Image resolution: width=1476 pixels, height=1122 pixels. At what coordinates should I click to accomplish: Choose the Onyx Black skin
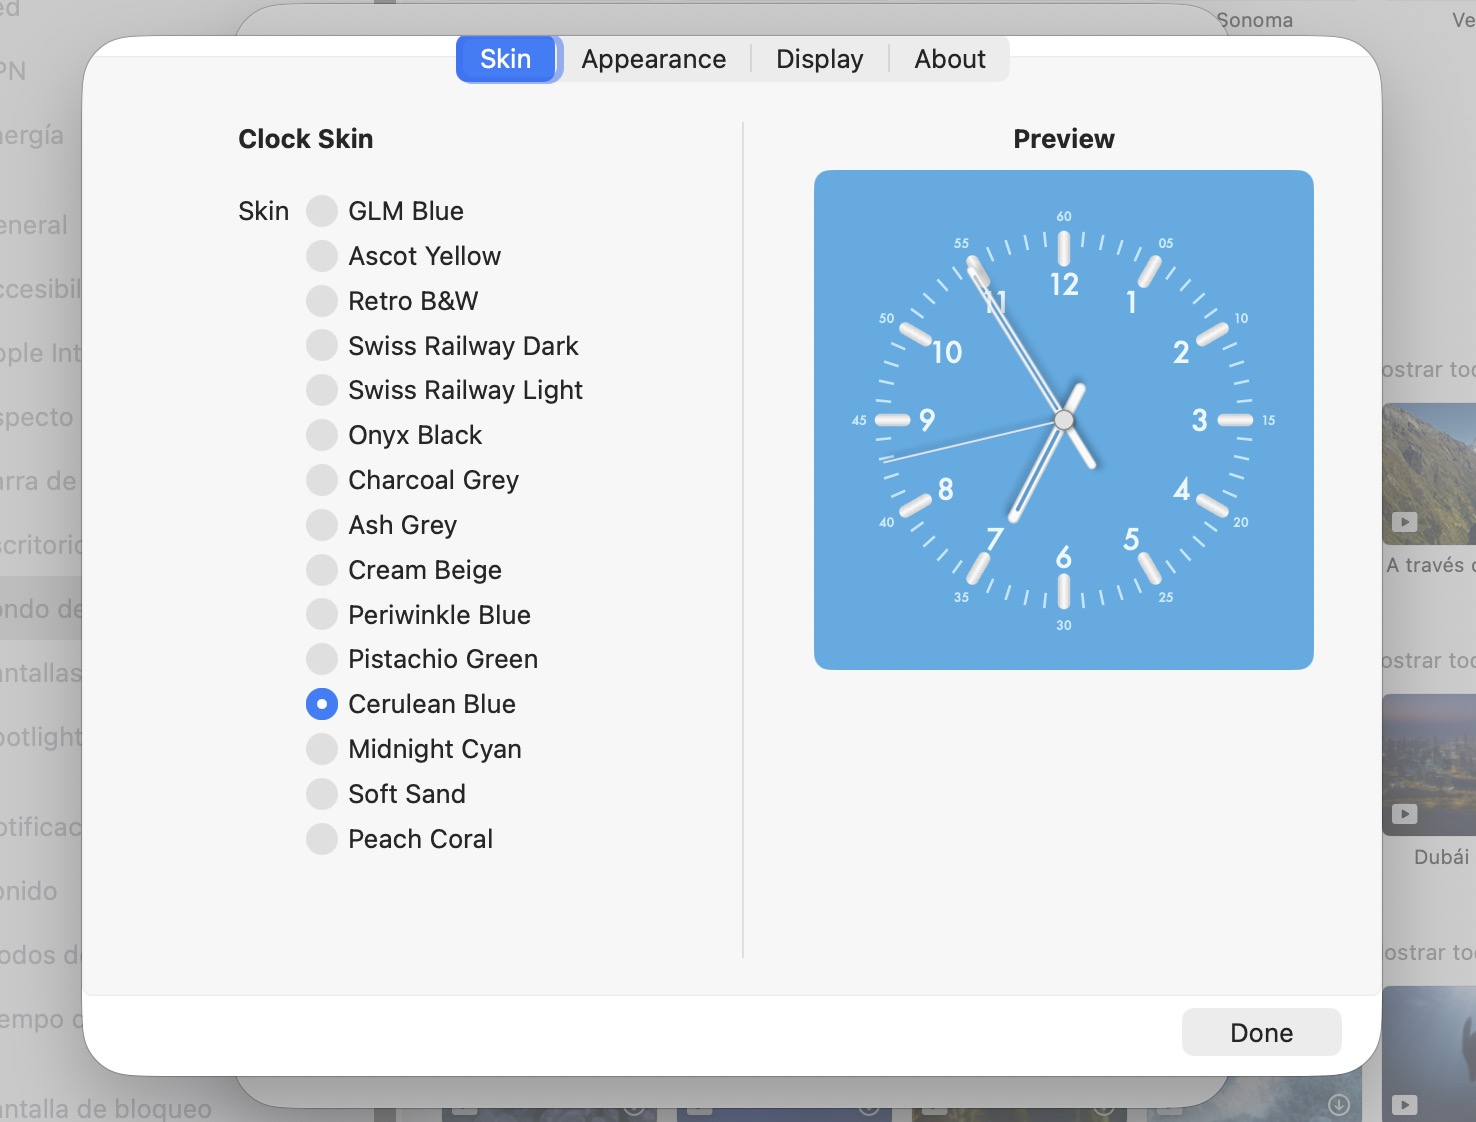point(322,435)
